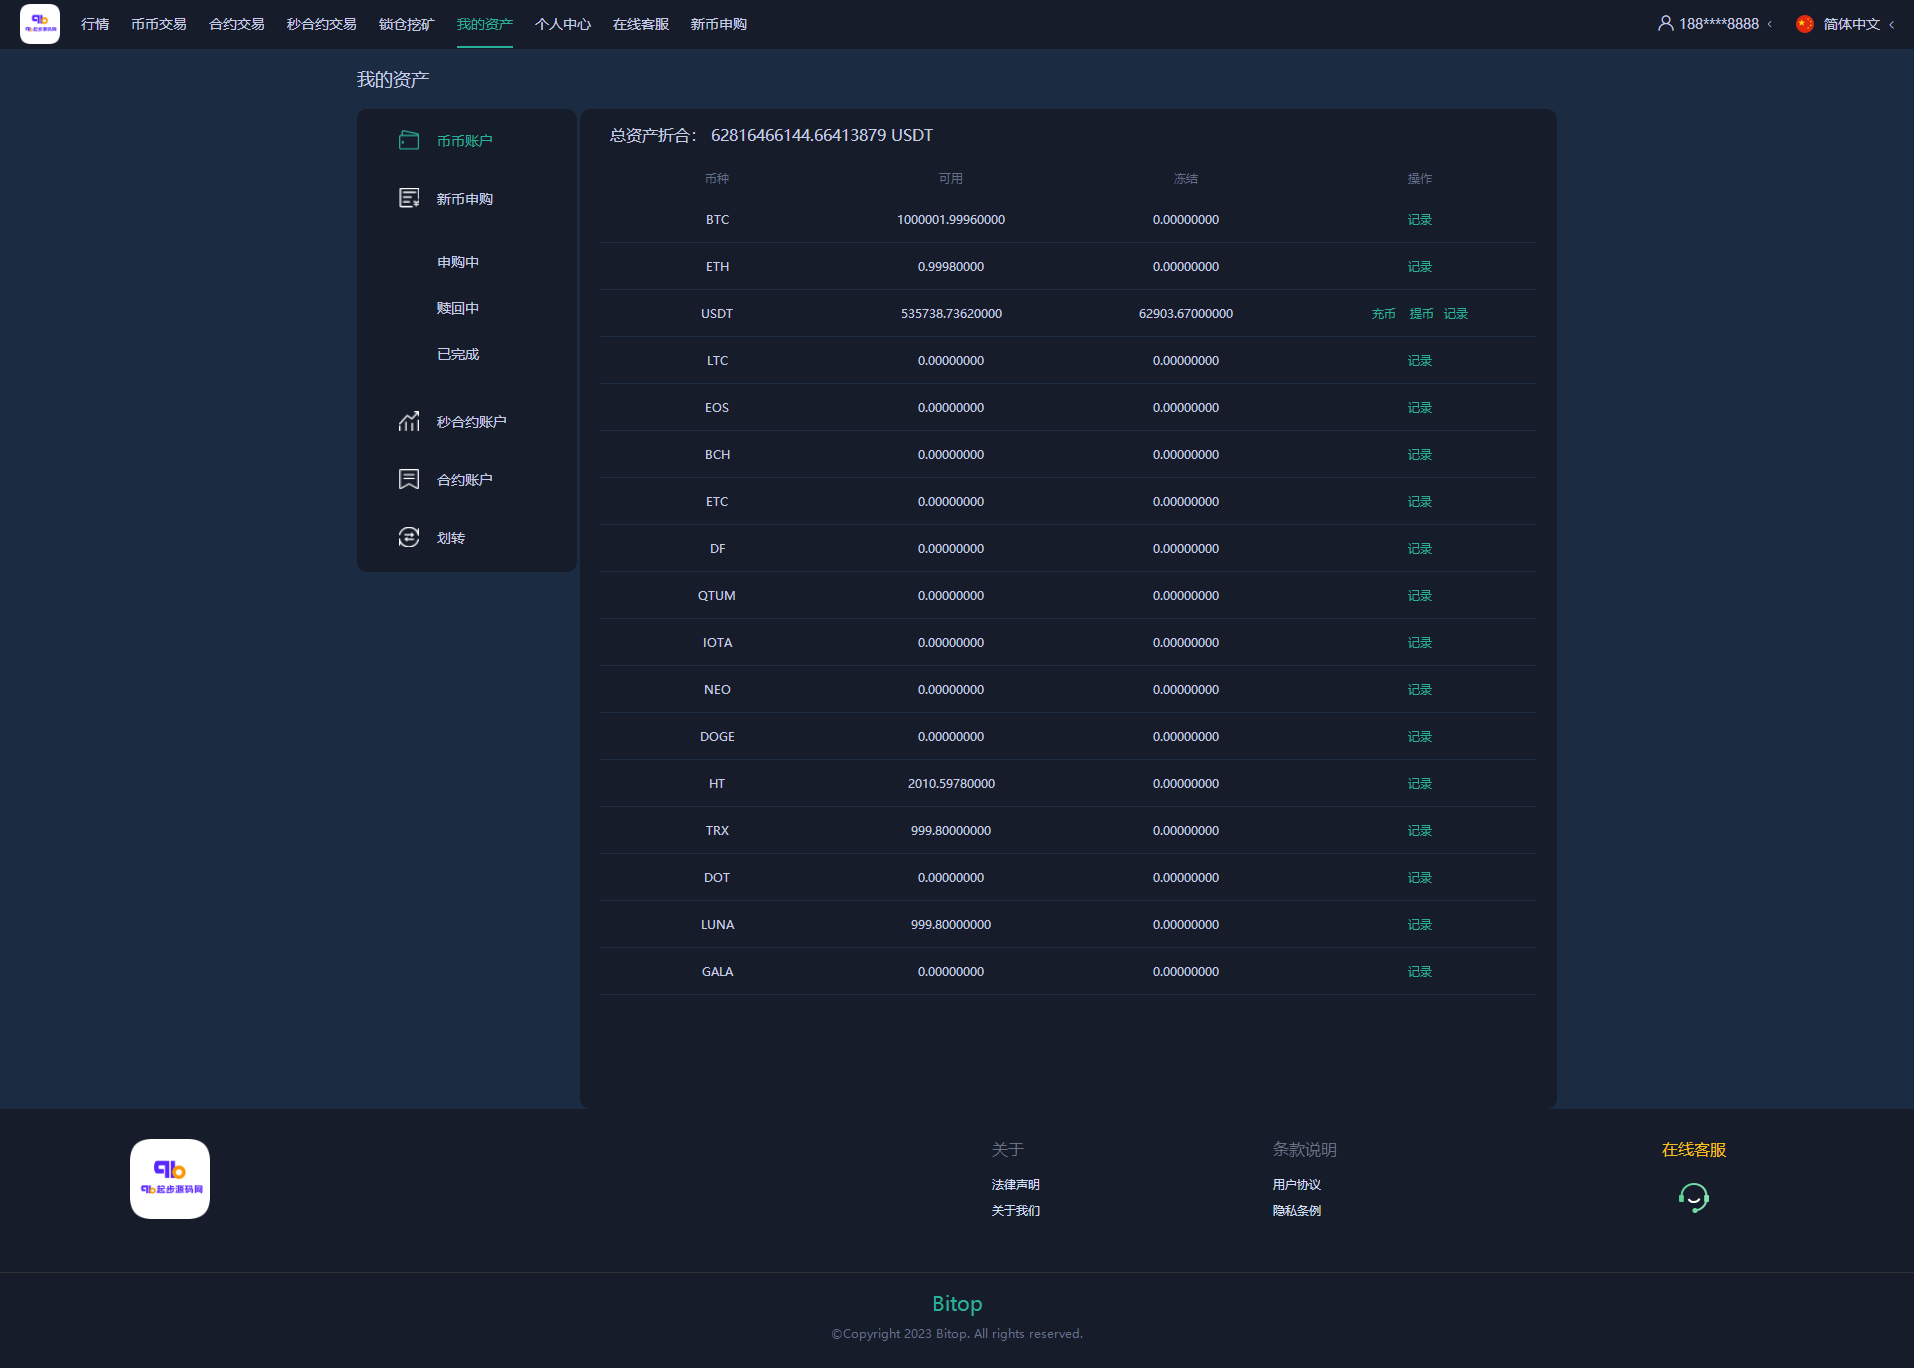Open 记录 for the LTC row
Image resolution: width=1914 pixels, height=1368 pixels.
coord(1420,361)
